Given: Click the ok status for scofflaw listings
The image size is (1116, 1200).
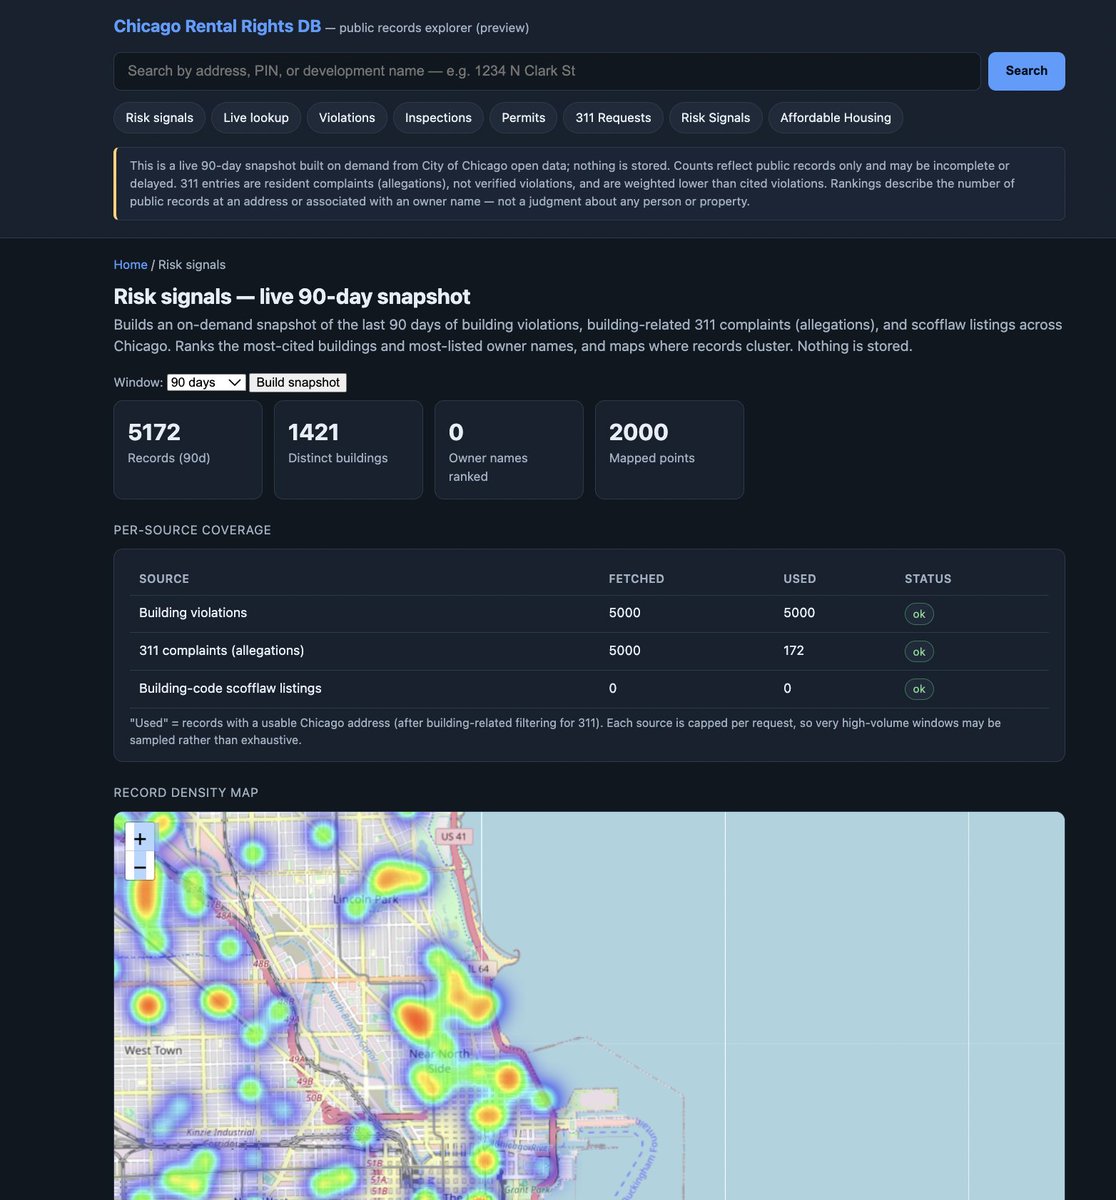Looking at the screenshot, I should [919, 689].
